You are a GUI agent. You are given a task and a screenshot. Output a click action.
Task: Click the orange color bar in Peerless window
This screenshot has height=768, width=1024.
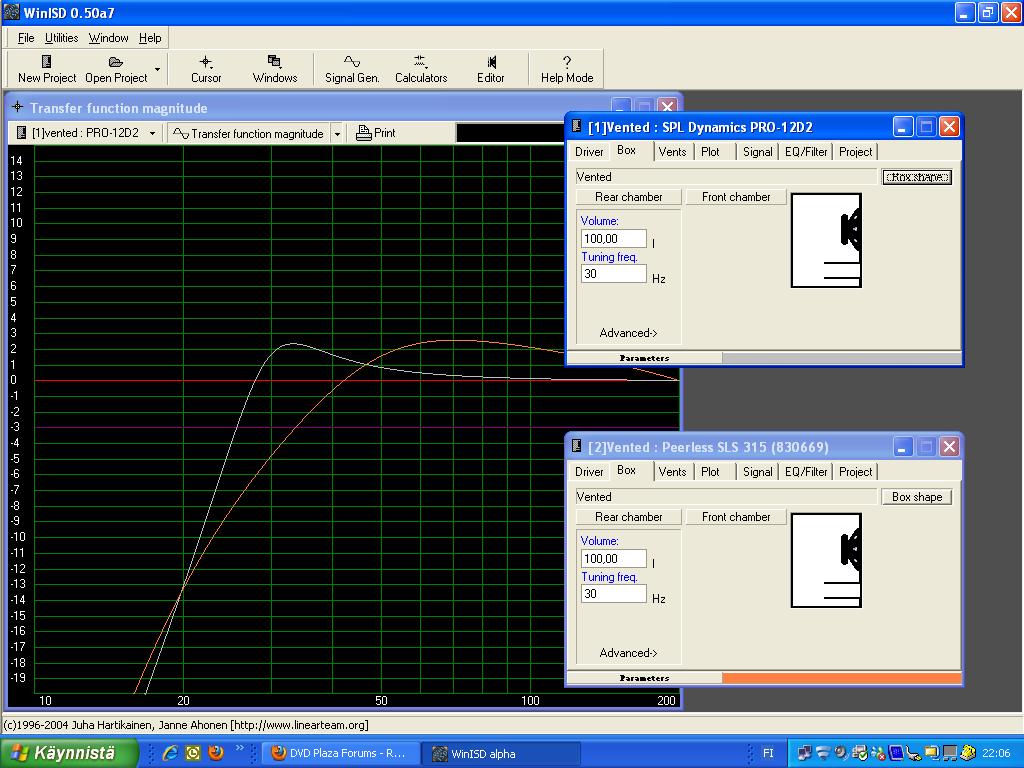pos(841,678)
